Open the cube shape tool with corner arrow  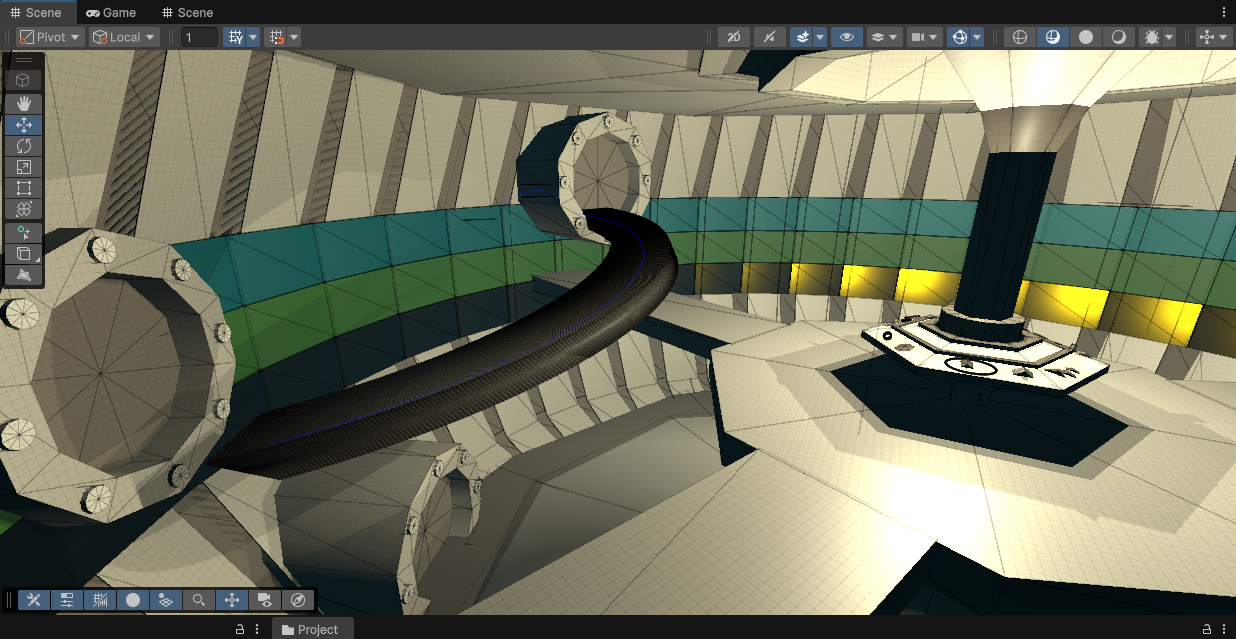click(x=24, y=253)
